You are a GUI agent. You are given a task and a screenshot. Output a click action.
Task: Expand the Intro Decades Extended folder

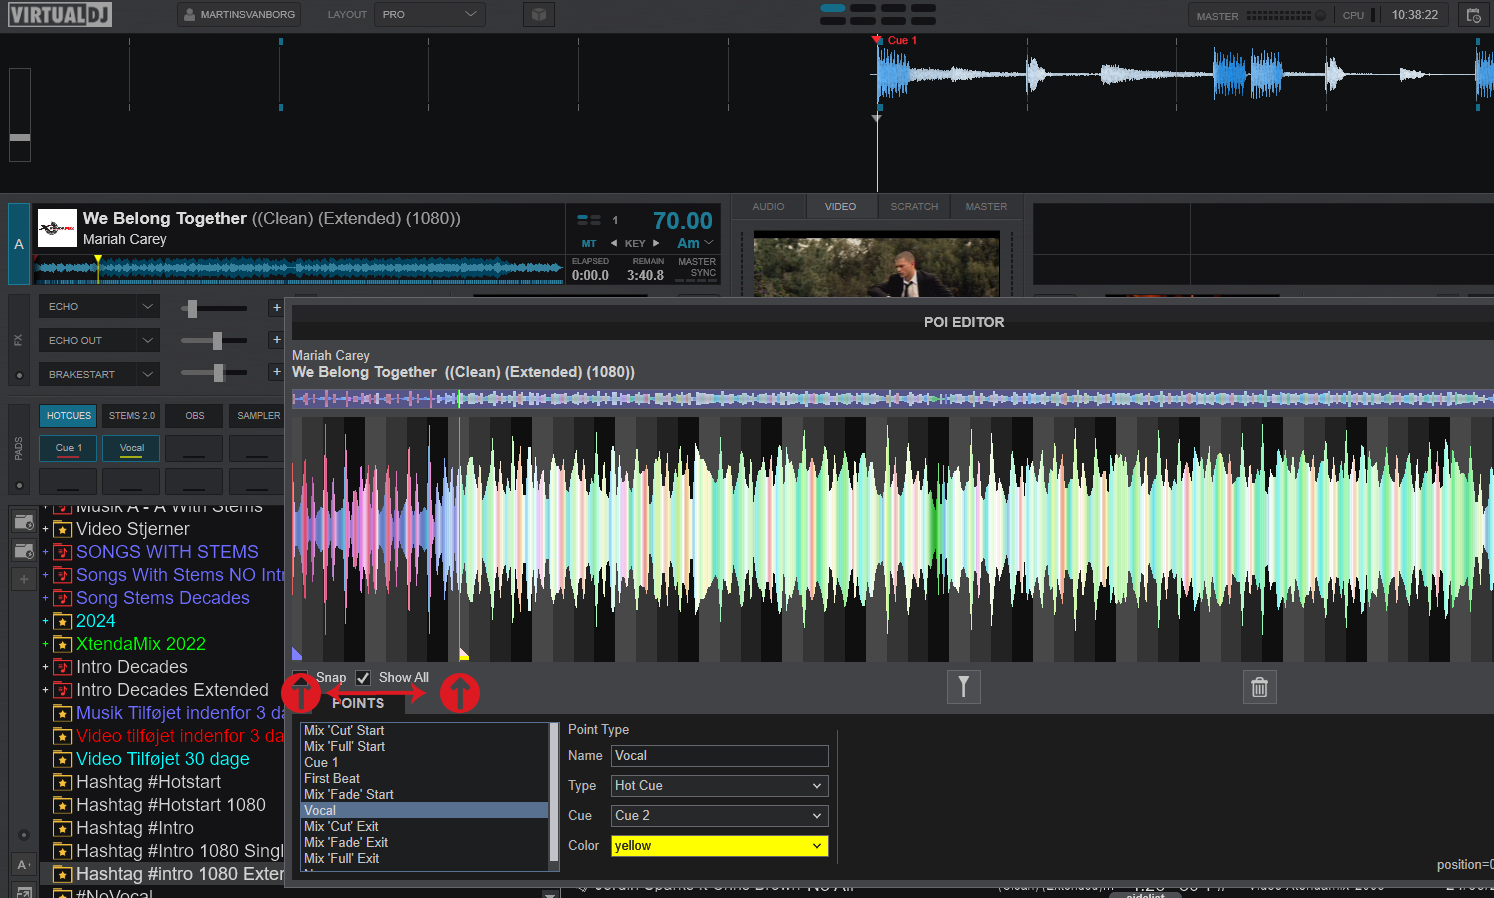pos(45,690)
